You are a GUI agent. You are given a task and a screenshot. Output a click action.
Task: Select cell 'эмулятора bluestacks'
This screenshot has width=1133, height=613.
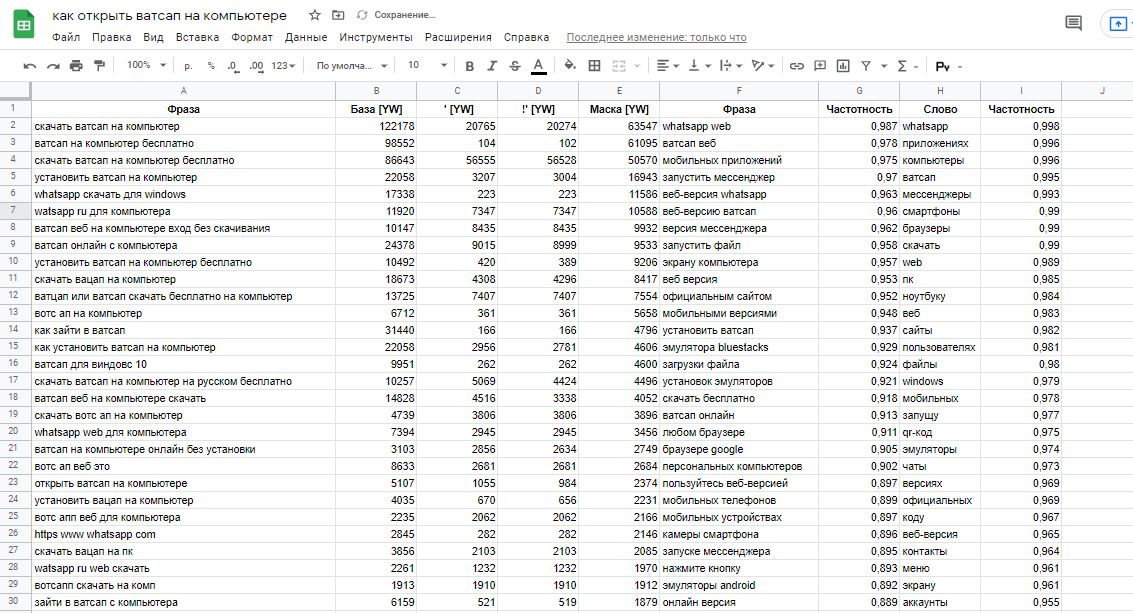[738, 347]
